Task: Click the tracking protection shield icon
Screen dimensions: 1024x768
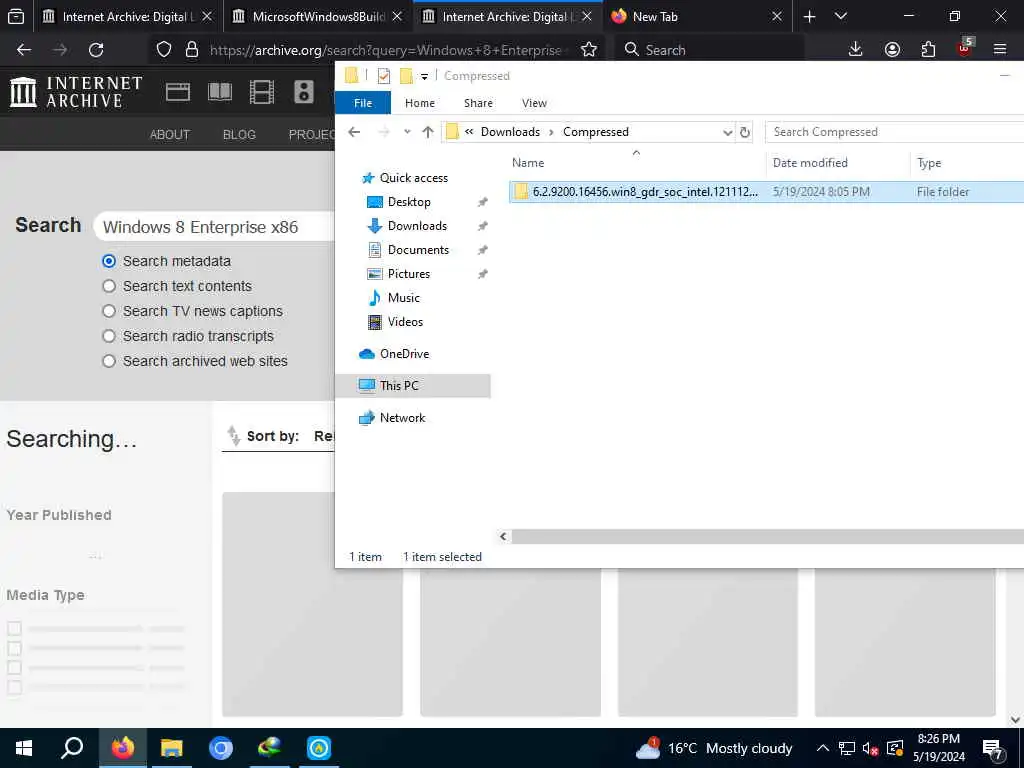Action: (x=164, y=50)
